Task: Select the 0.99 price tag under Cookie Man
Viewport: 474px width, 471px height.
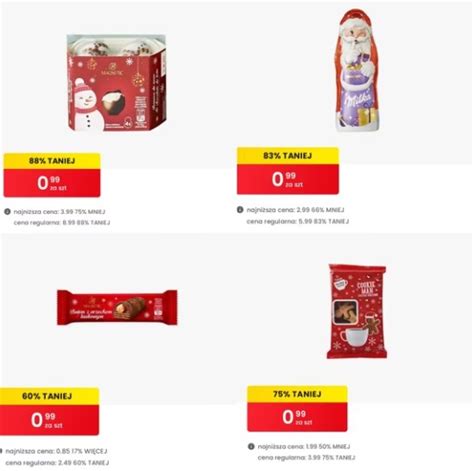Action: (x=297, y=417)
